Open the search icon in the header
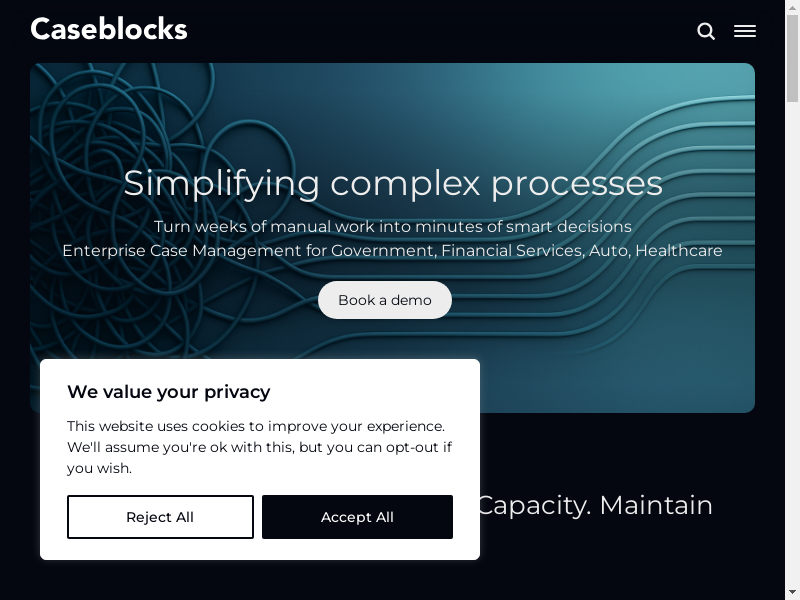800x600 pixels. pos(706,31)
